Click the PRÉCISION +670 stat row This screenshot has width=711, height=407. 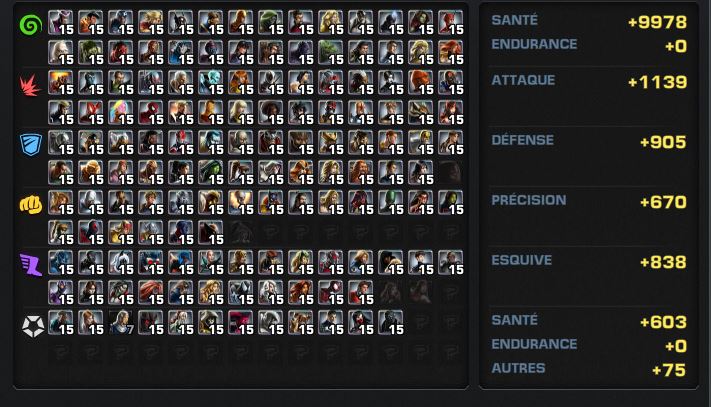(x=589, y=201)
